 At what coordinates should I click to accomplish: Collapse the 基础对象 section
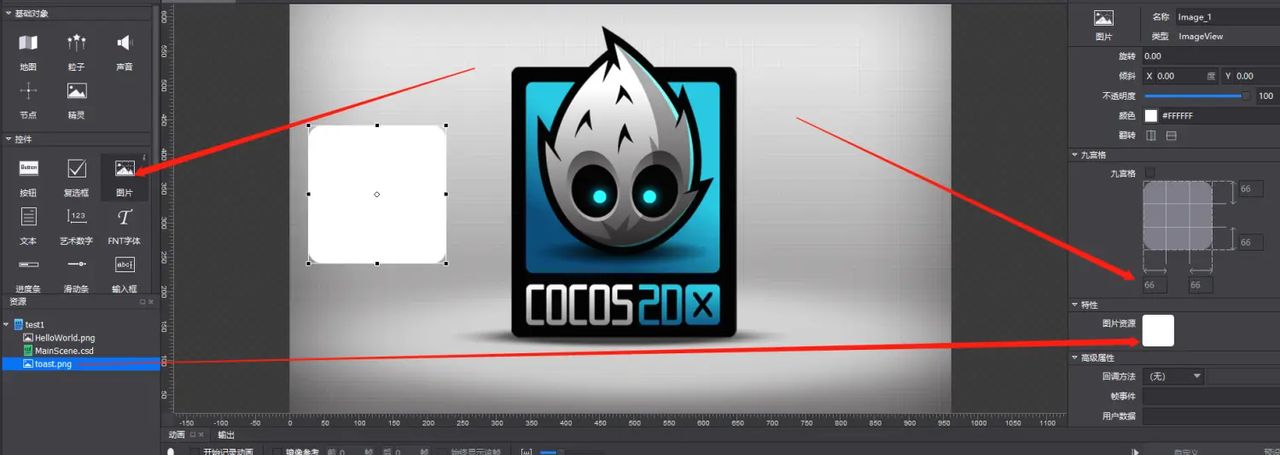tap(8, 13)
